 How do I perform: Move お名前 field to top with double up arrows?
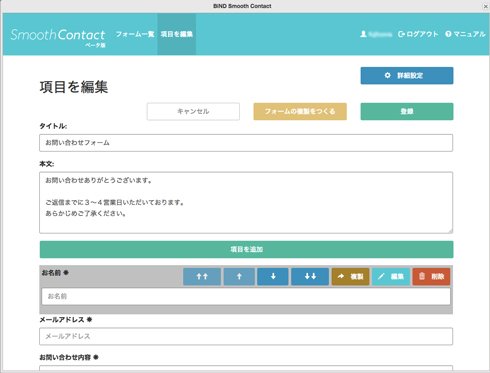coord(202,276)
